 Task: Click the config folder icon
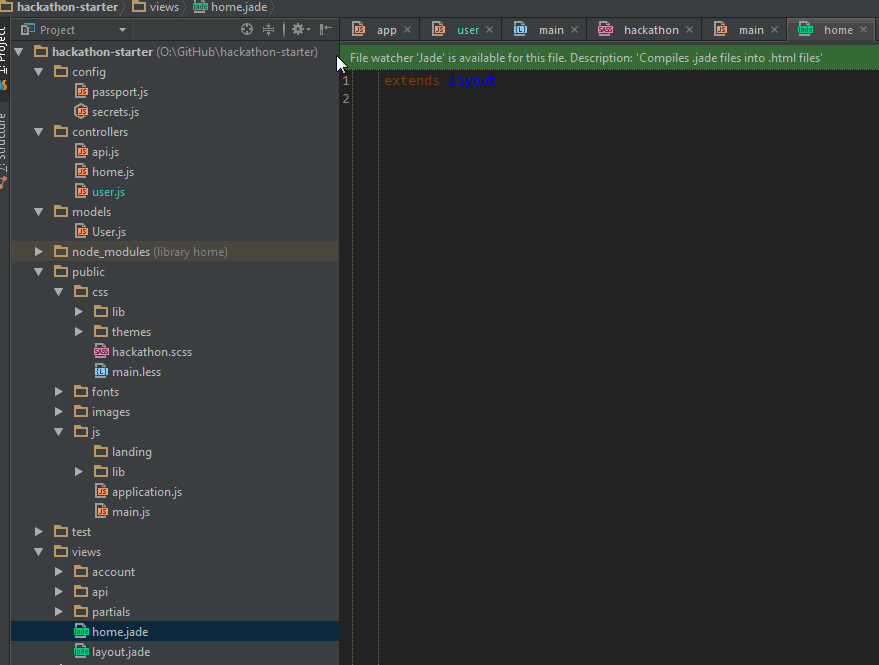[61, 71]
